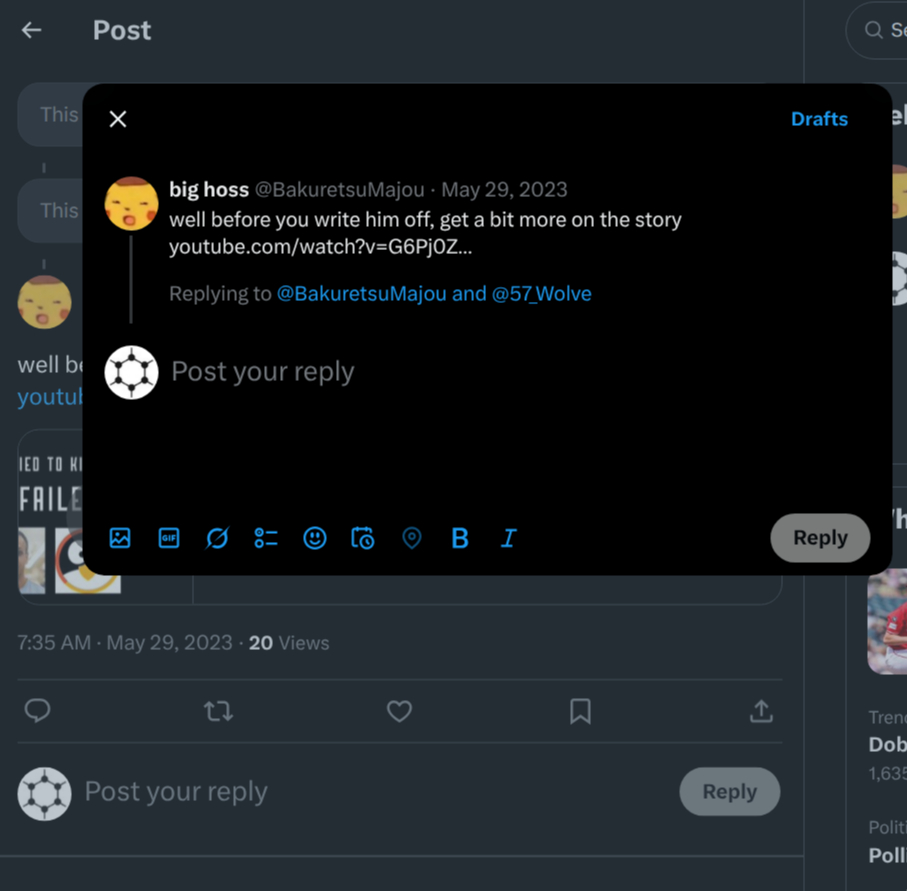907x891 pixels.
Task: Open Drafts
Action: pyautogui.click(x=819, y=119)
